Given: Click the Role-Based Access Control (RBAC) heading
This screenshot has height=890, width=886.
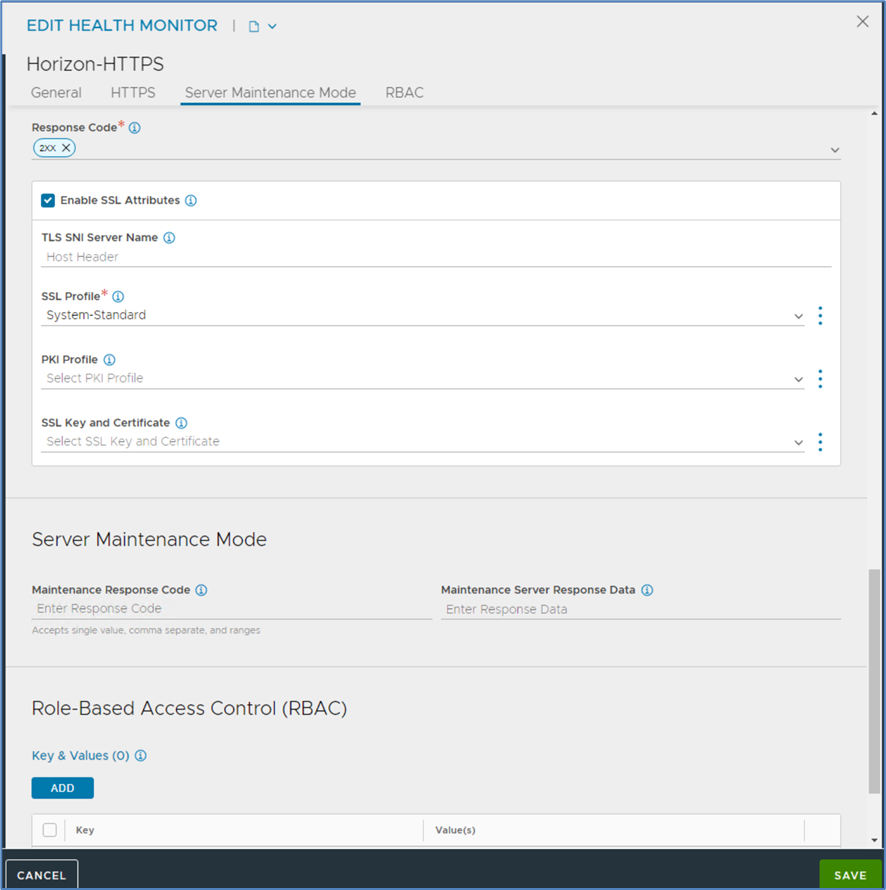Looking at the screenshot, I should 190,708.
